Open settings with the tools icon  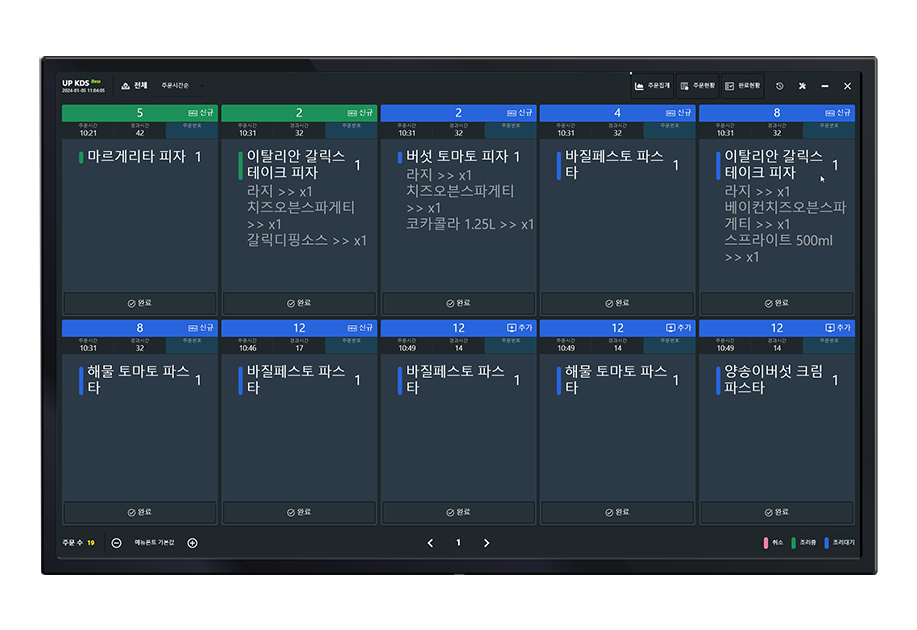click(802, 86)
